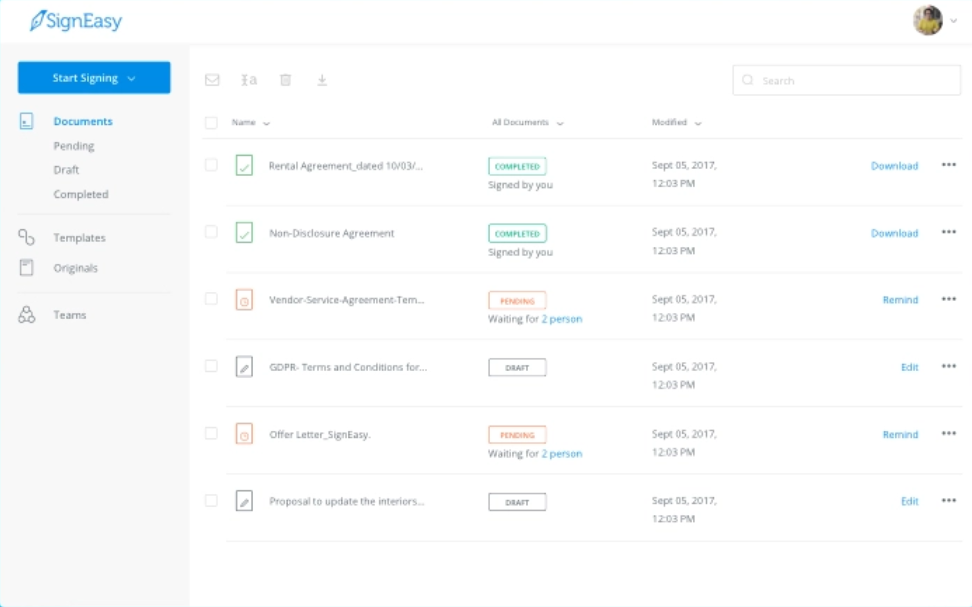Click completed icon of Rental Agreement document
This screenshot has width=972, height=607.
(244, 166)
